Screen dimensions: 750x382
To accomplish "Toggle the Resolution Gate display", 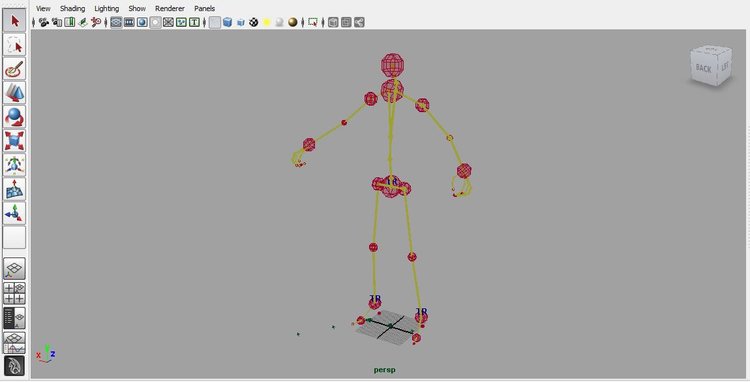I will pos(142,22).
